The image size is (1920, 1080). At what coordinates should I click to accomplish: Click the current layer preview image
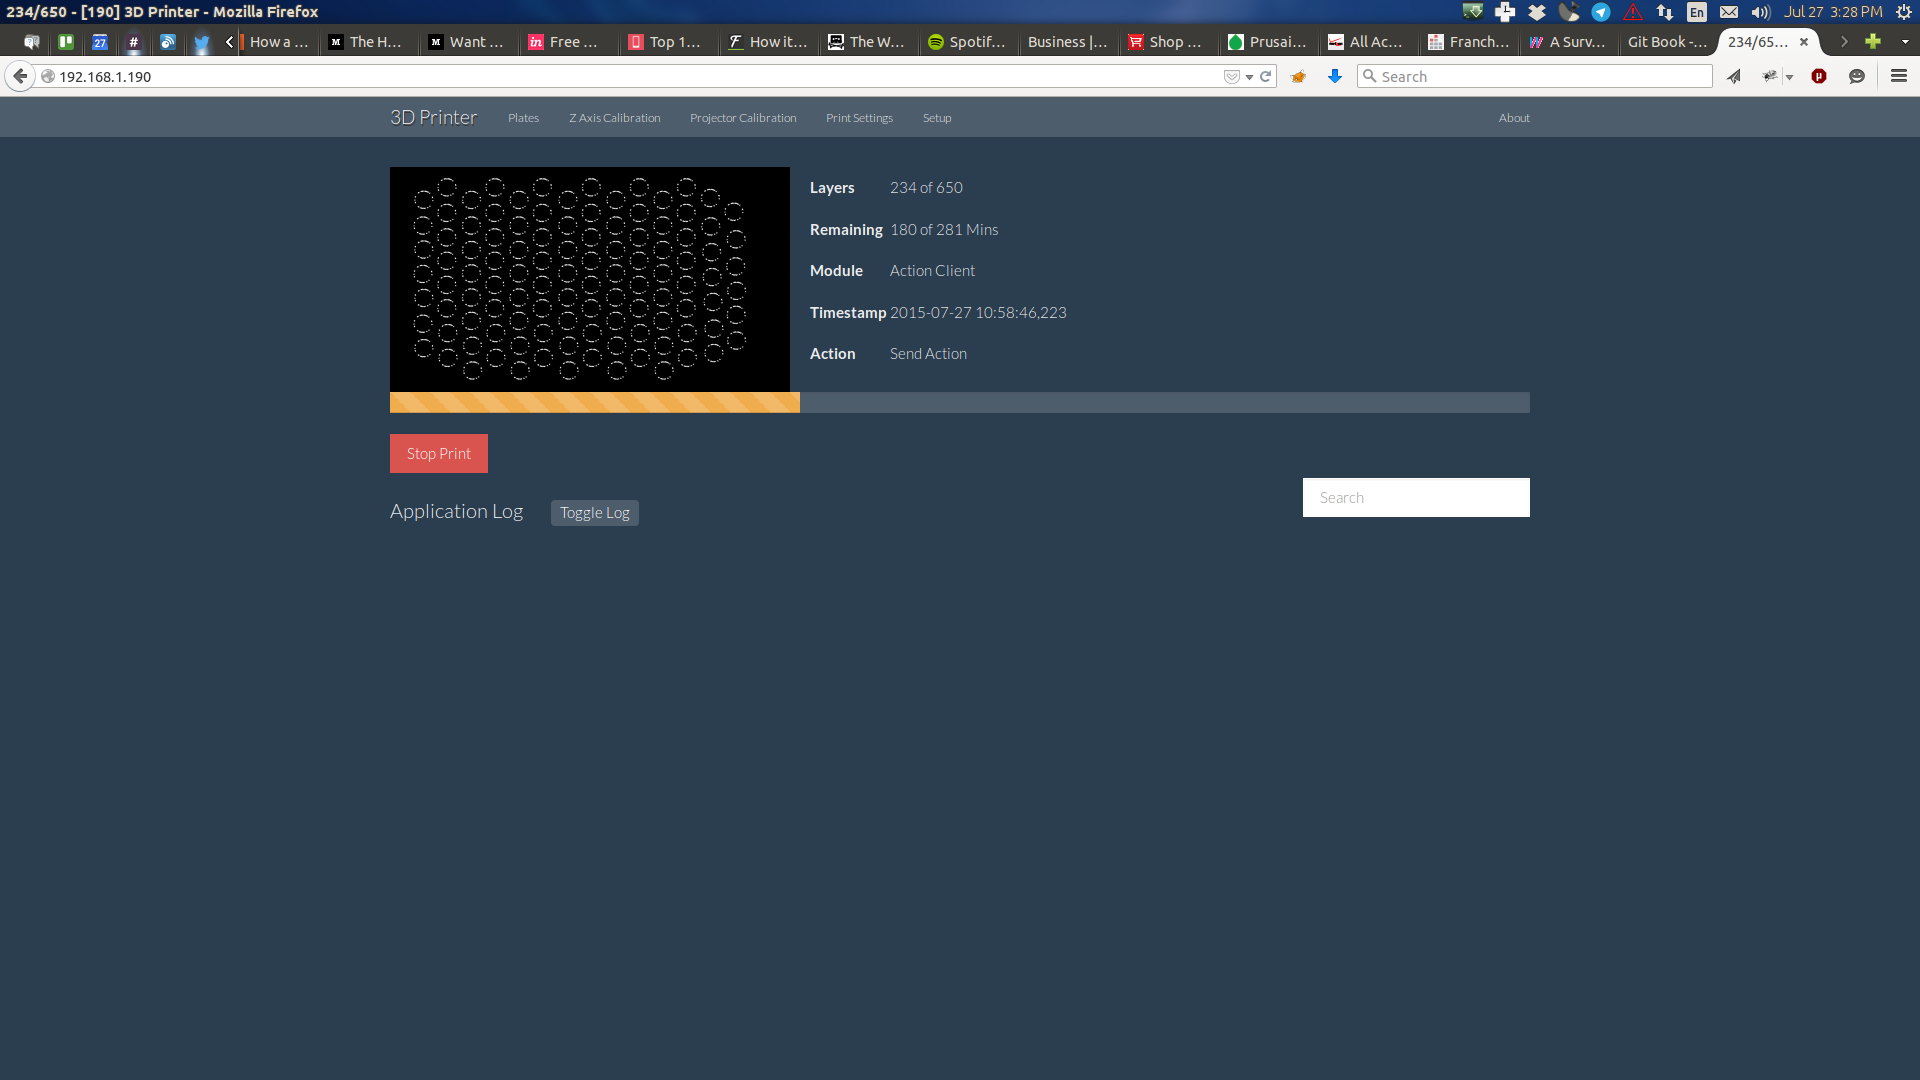pyautogui.click(x=589, y=279)
